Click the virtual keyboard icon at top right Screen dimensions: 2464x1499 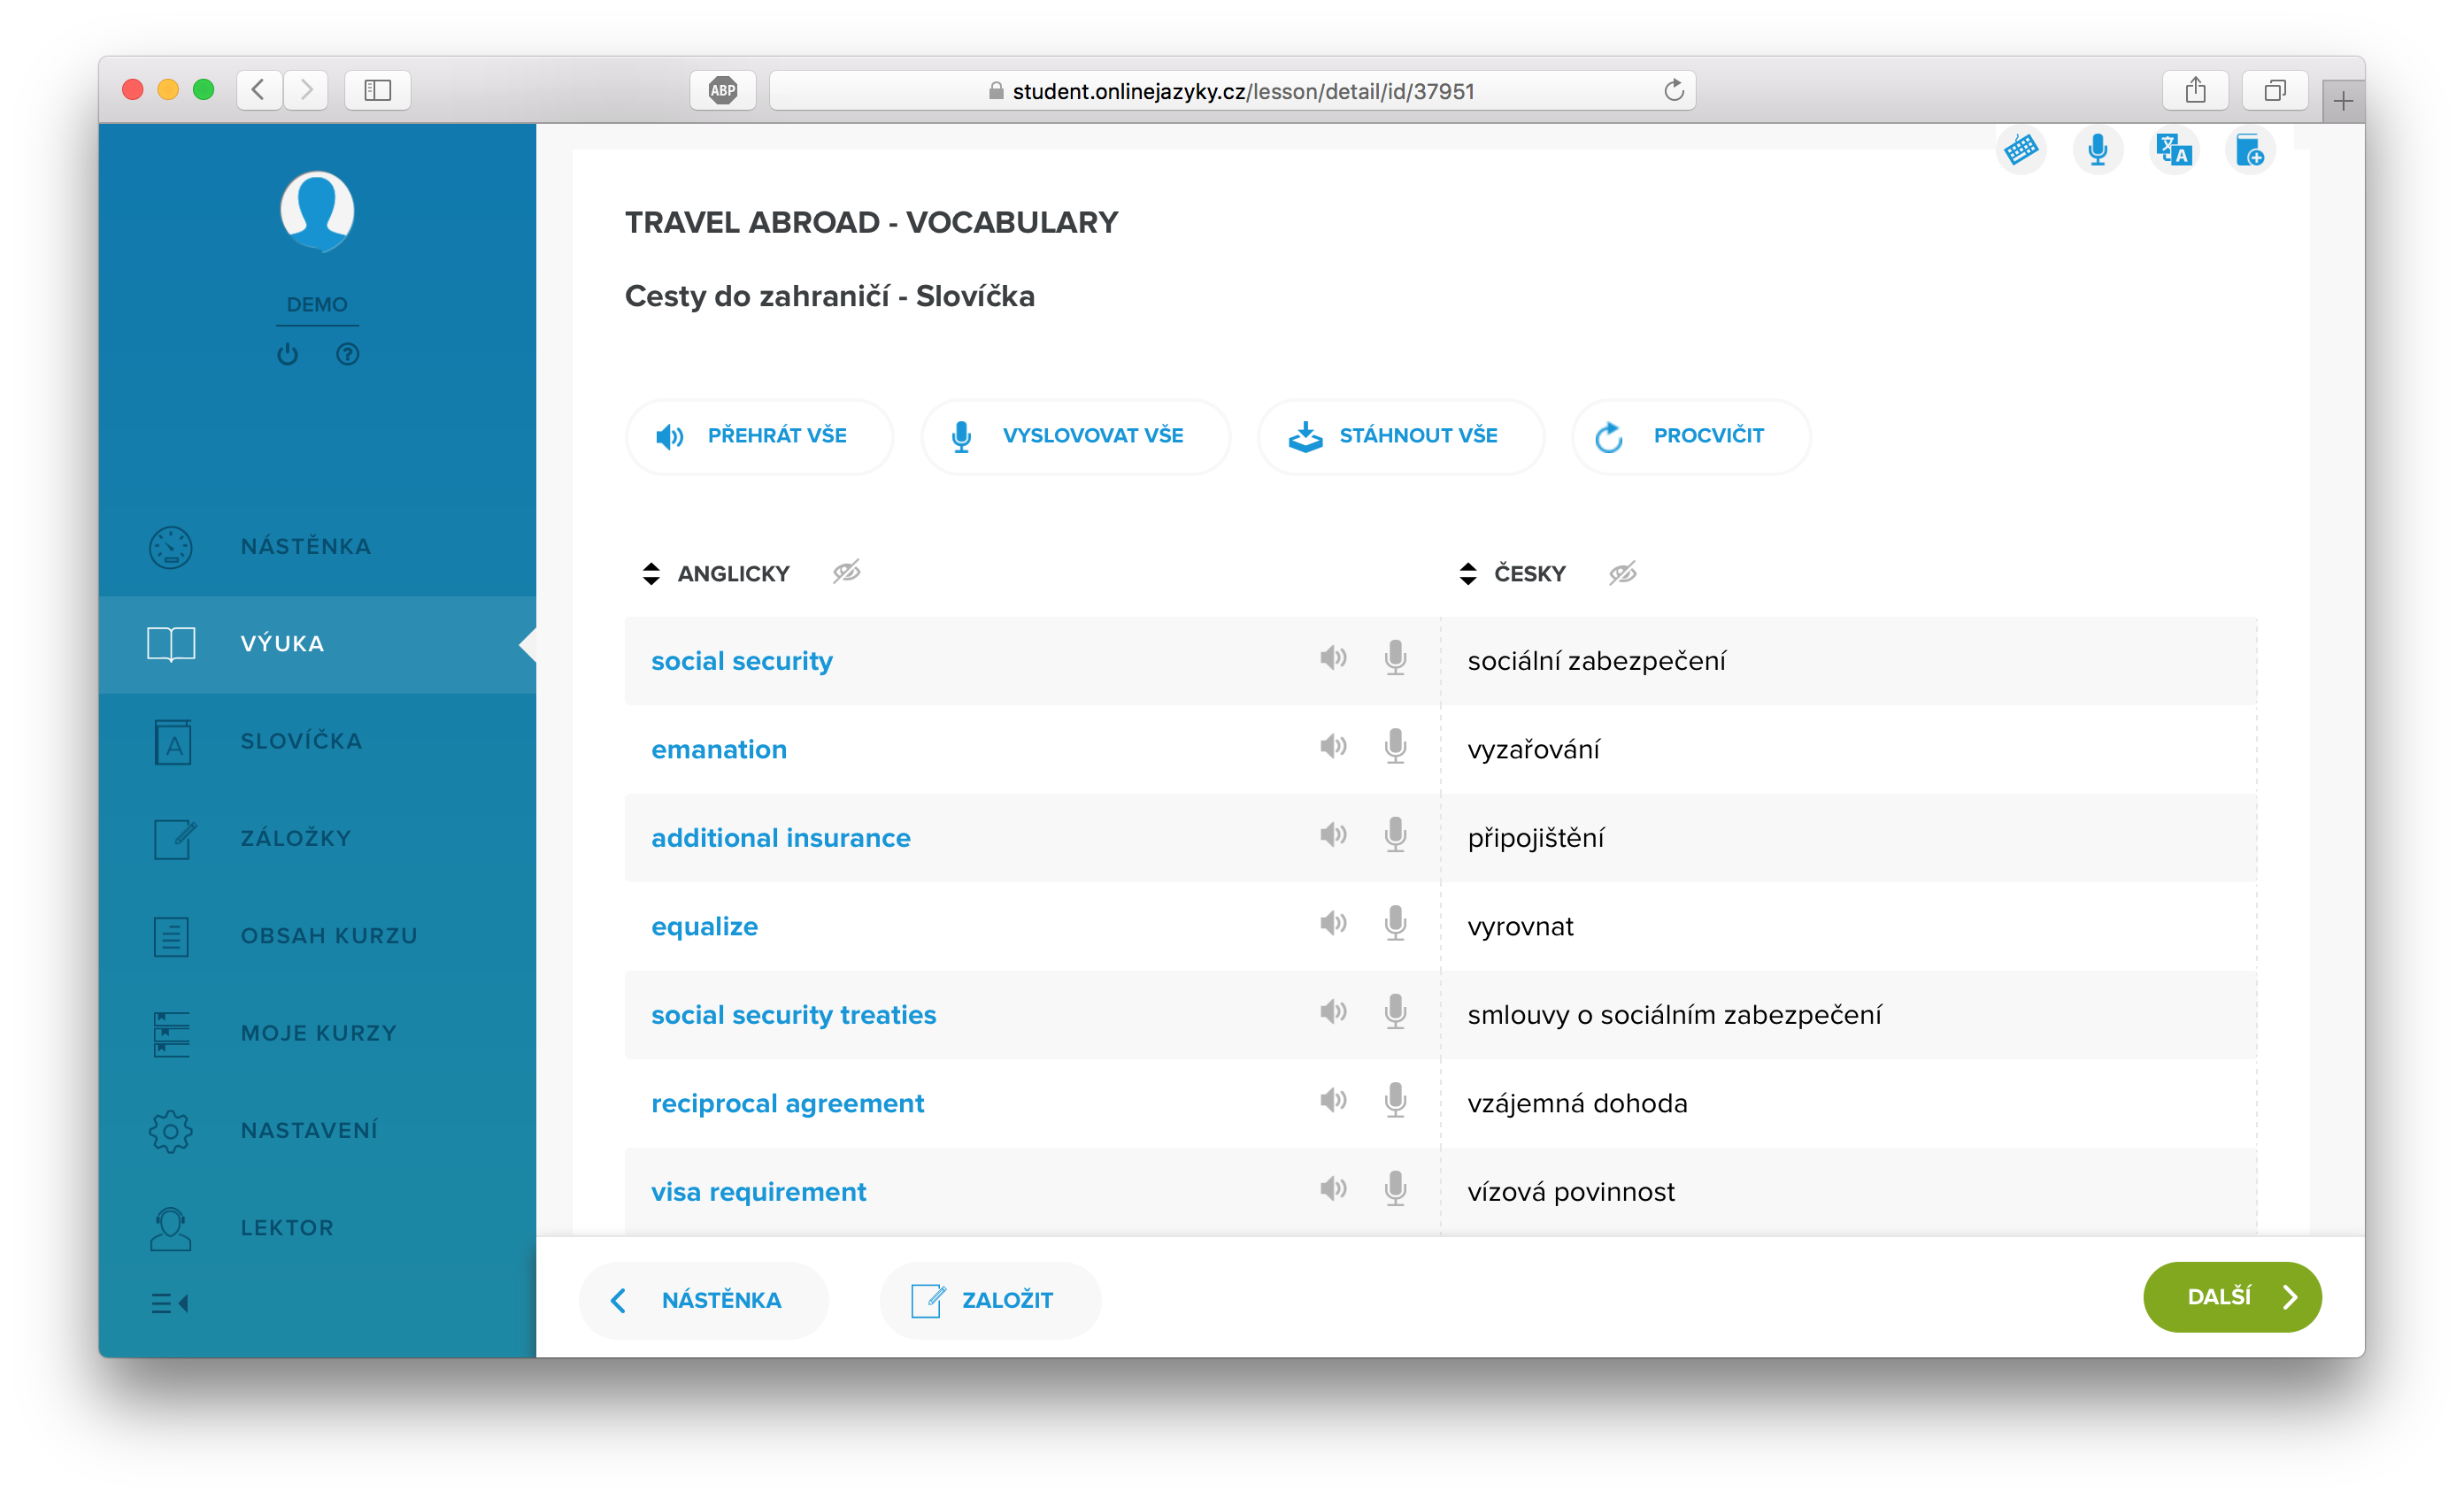2021,150
